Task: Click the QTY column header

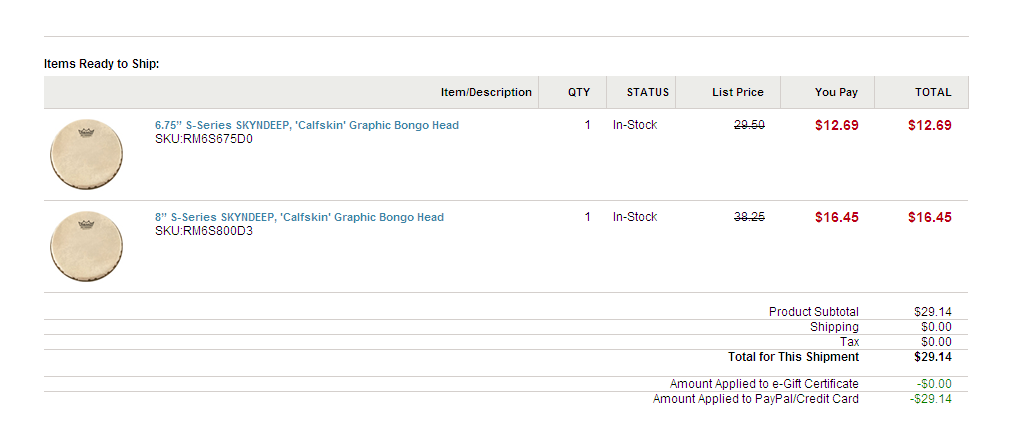Action: (579, 92)
